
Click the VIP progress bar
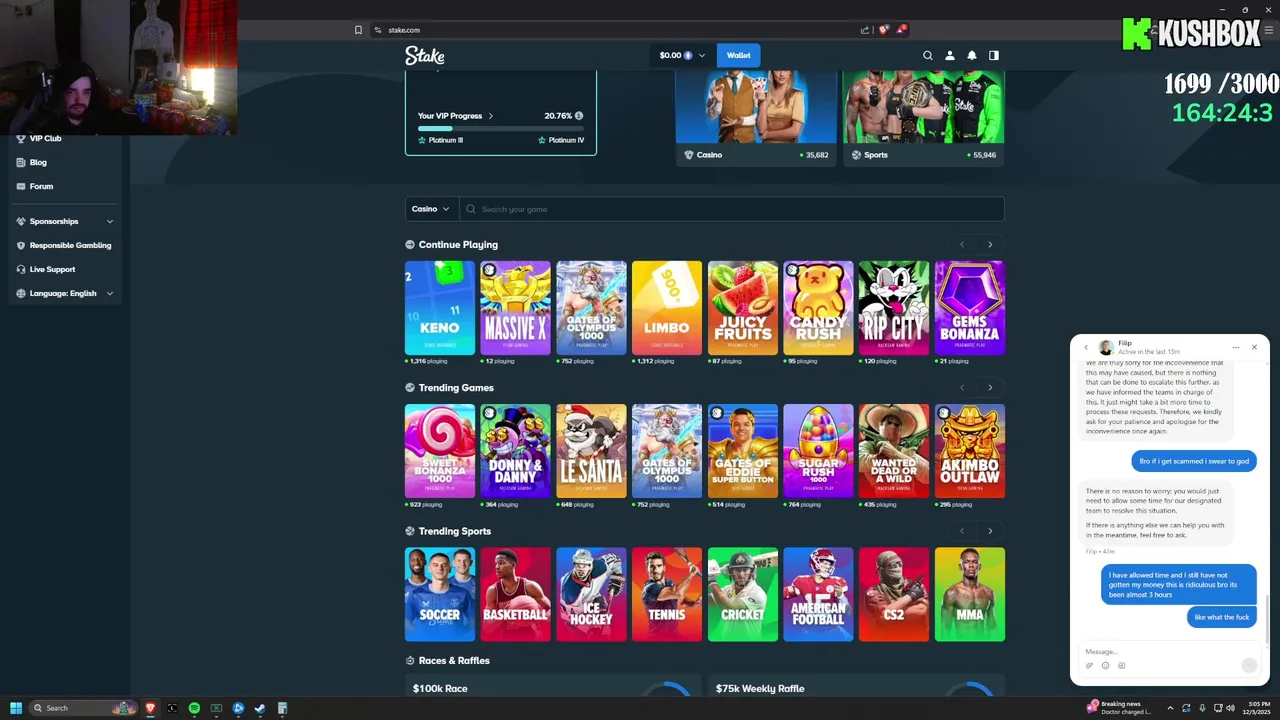[x=501, y=129]
